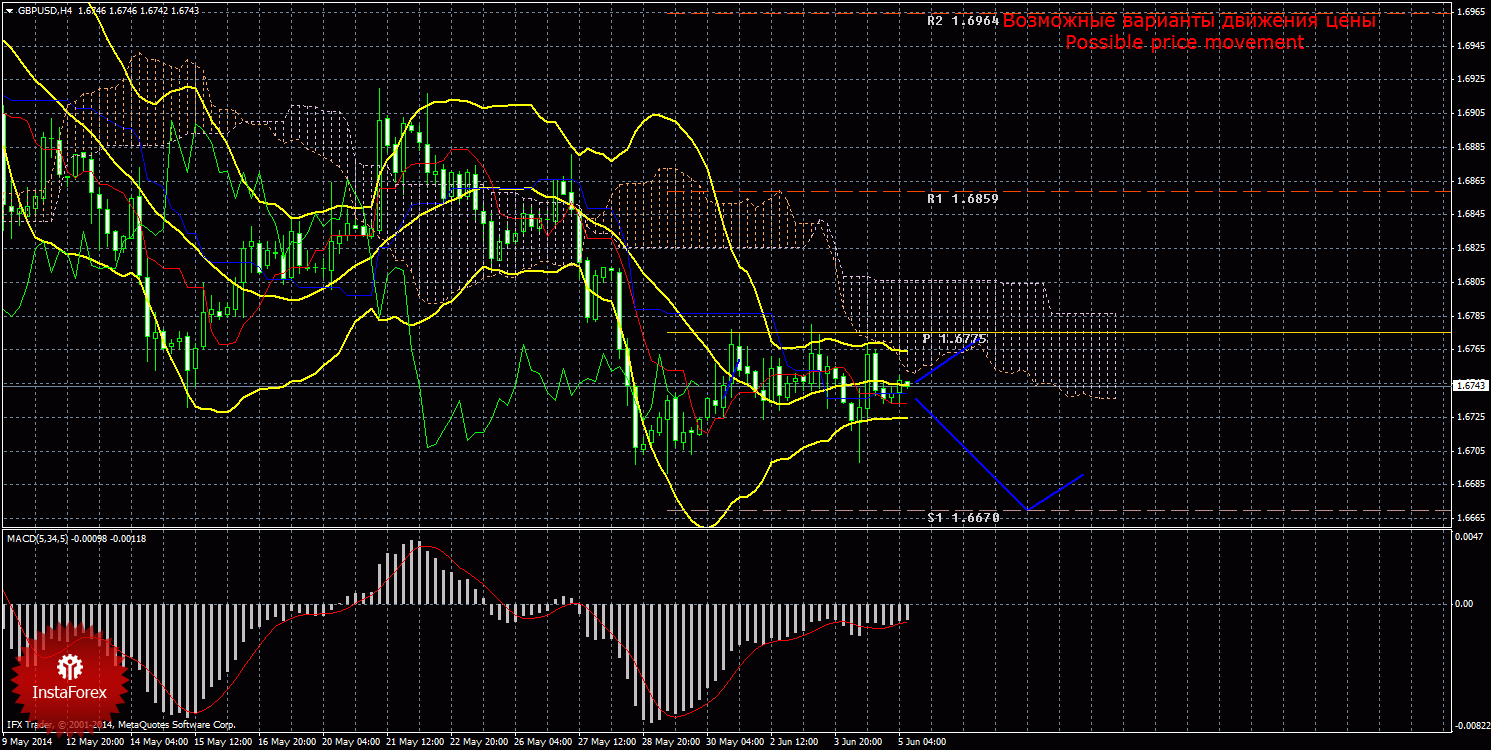The height and width of the screenshot is (750, 1491).
Task: Click the 1.6725 price scale value
Action: click(1470, 417)
